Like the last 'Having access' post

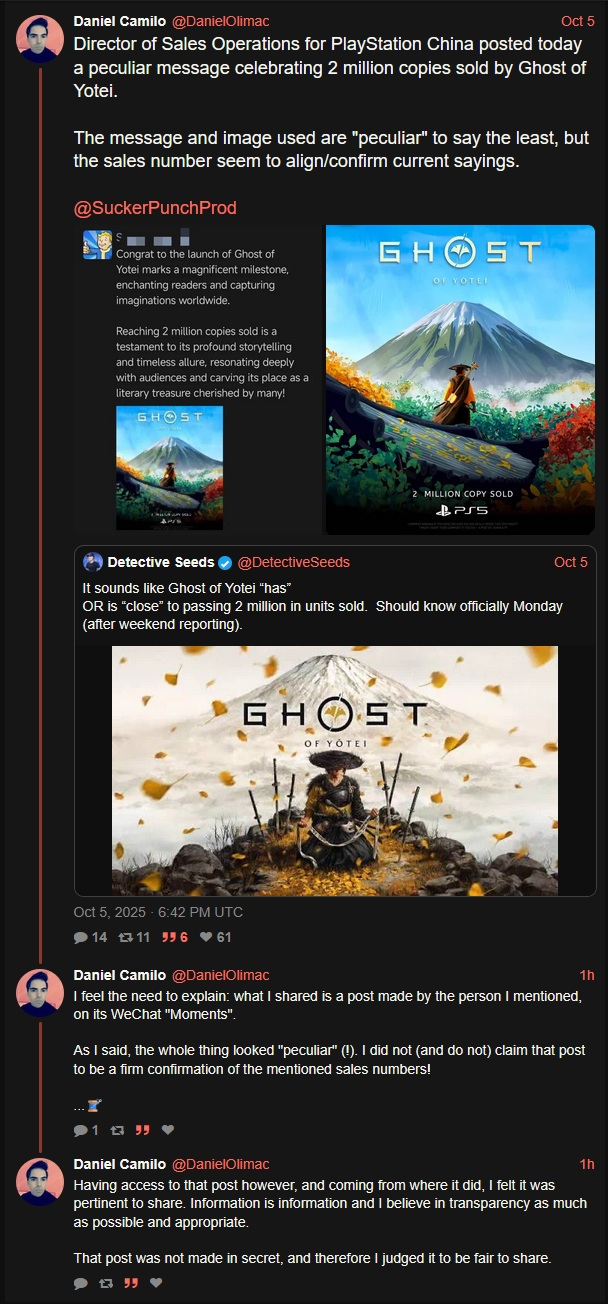pyautogui.click(x=156, y=1283)
